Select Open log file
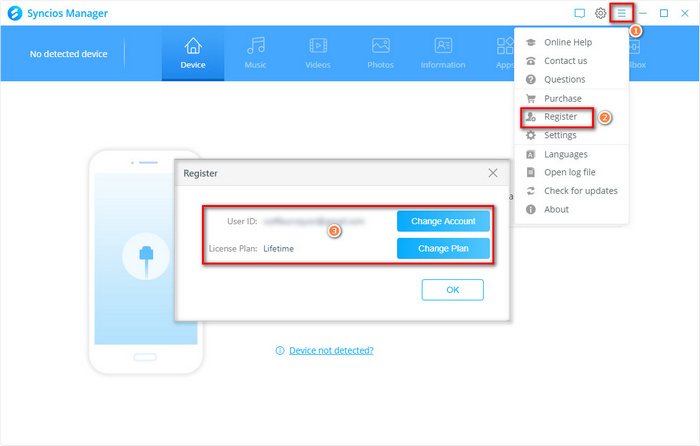The image size is (700, 446). point(571,172)
